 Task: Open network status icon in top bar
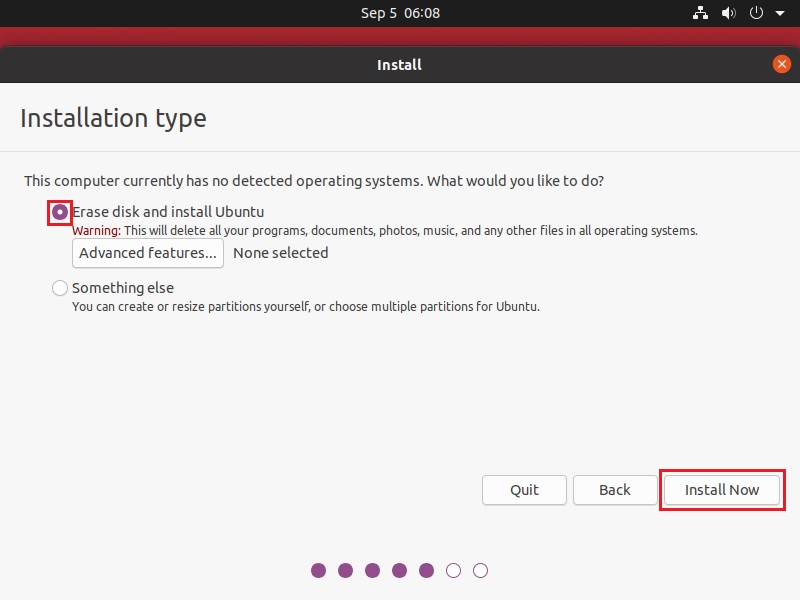point(700,13)
